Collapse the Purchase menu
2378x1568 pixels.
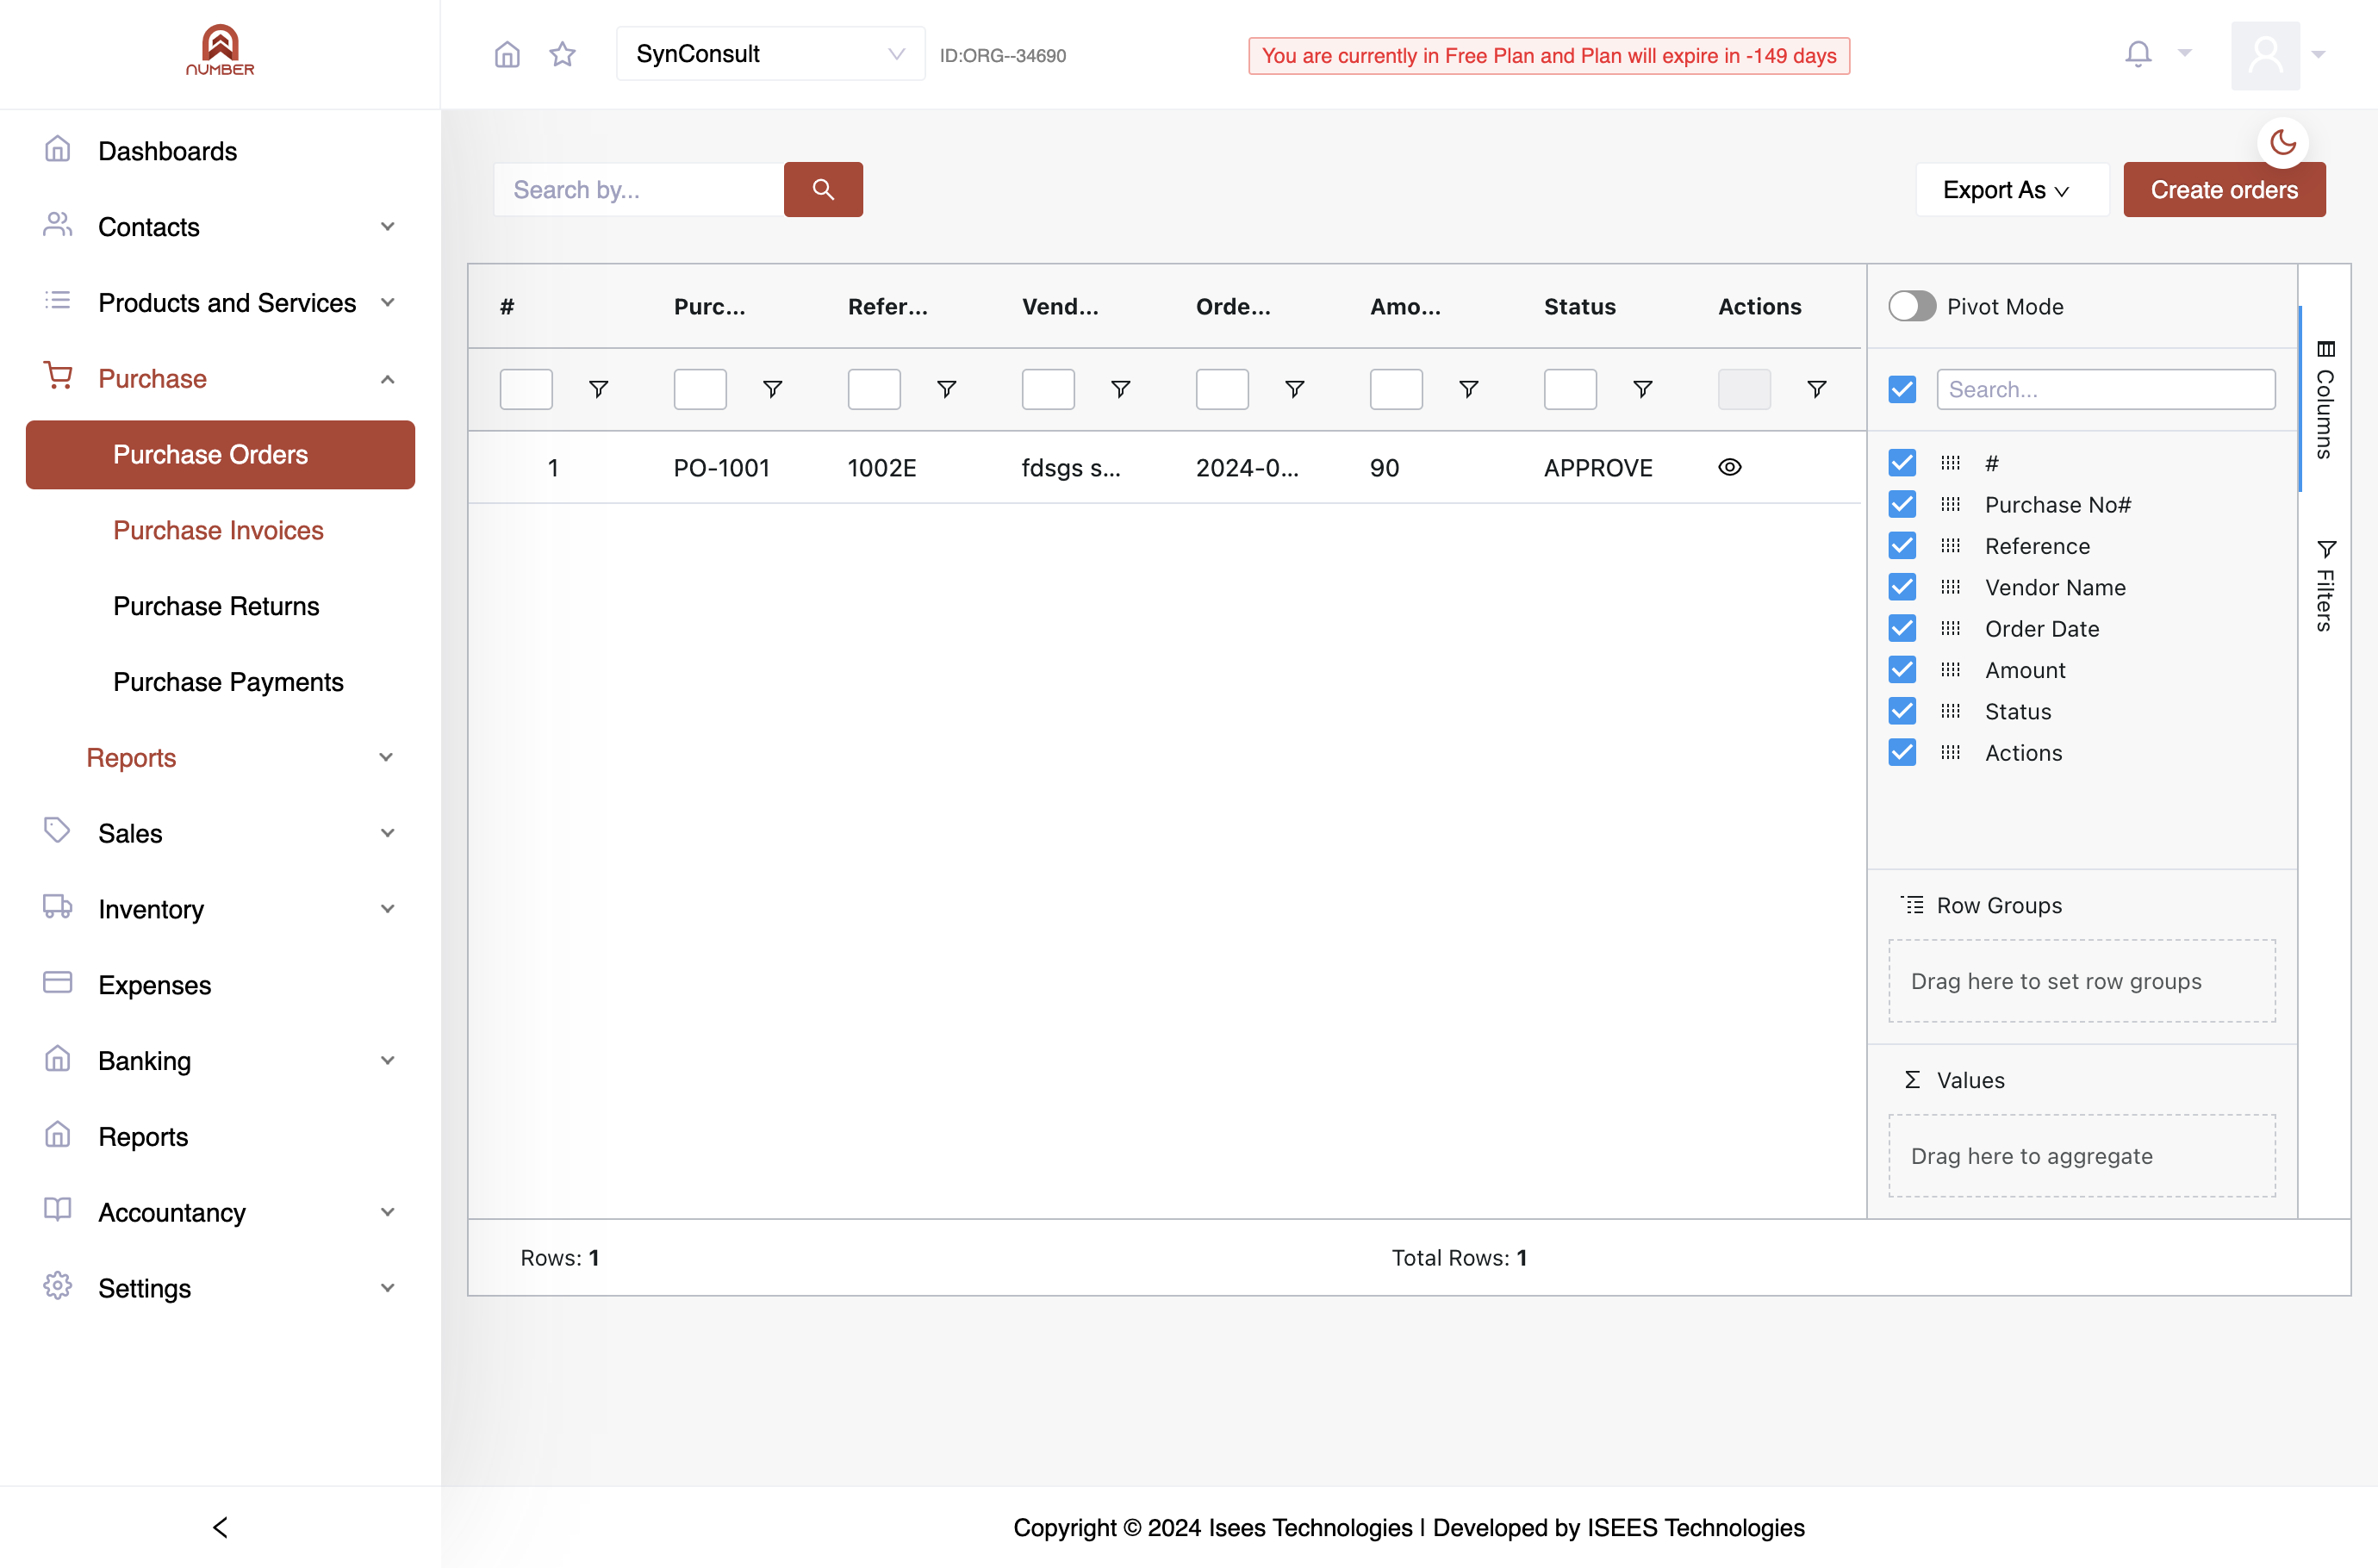220,378
